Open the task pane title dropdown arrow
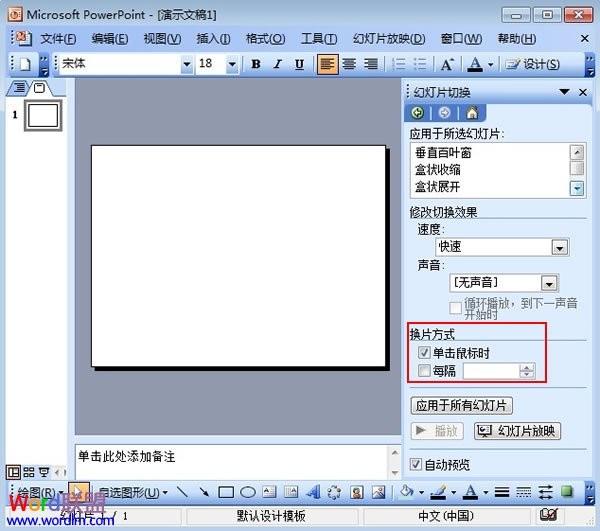Image resolution: width=600 pixels, height=531 pixels. click(564, 92)
